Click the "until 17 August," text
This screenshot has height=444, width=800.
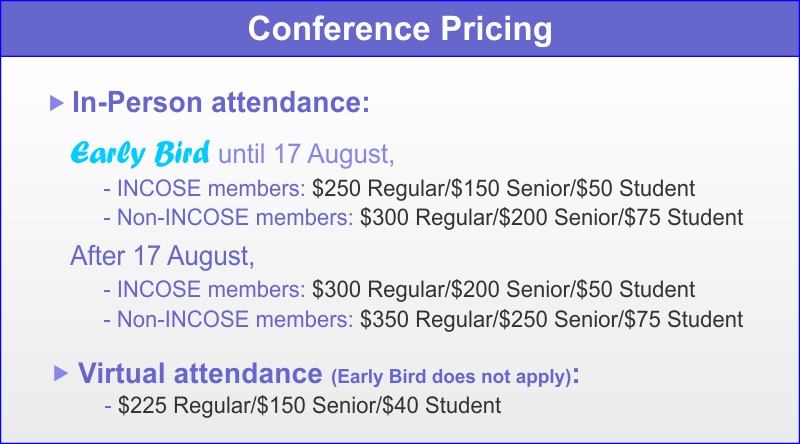(x=306, y=154)
